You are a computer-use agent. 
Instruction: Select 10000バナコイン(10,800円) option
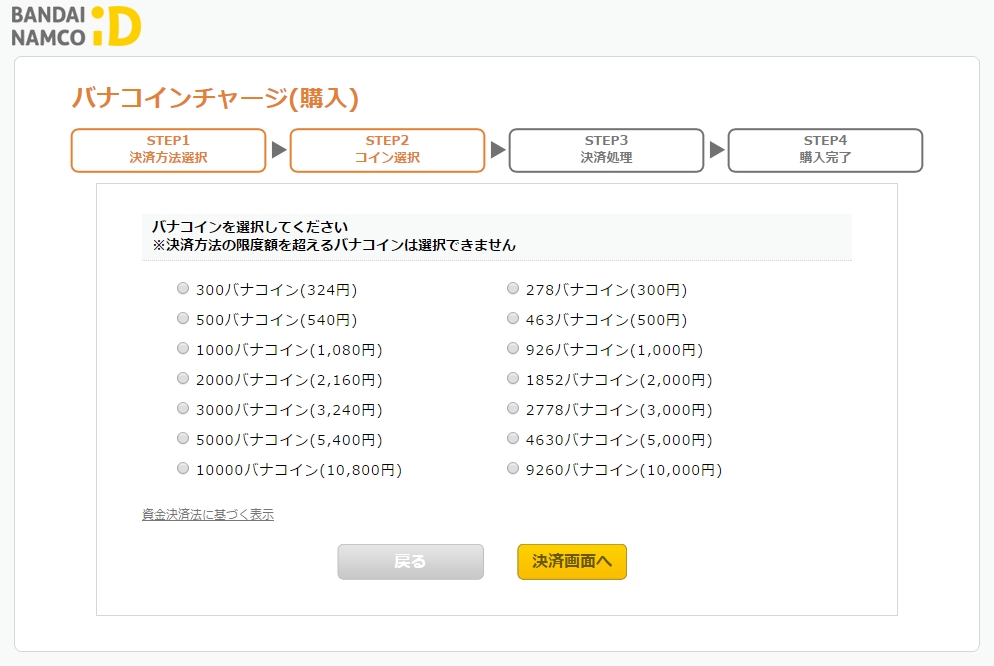coord(183,468)
